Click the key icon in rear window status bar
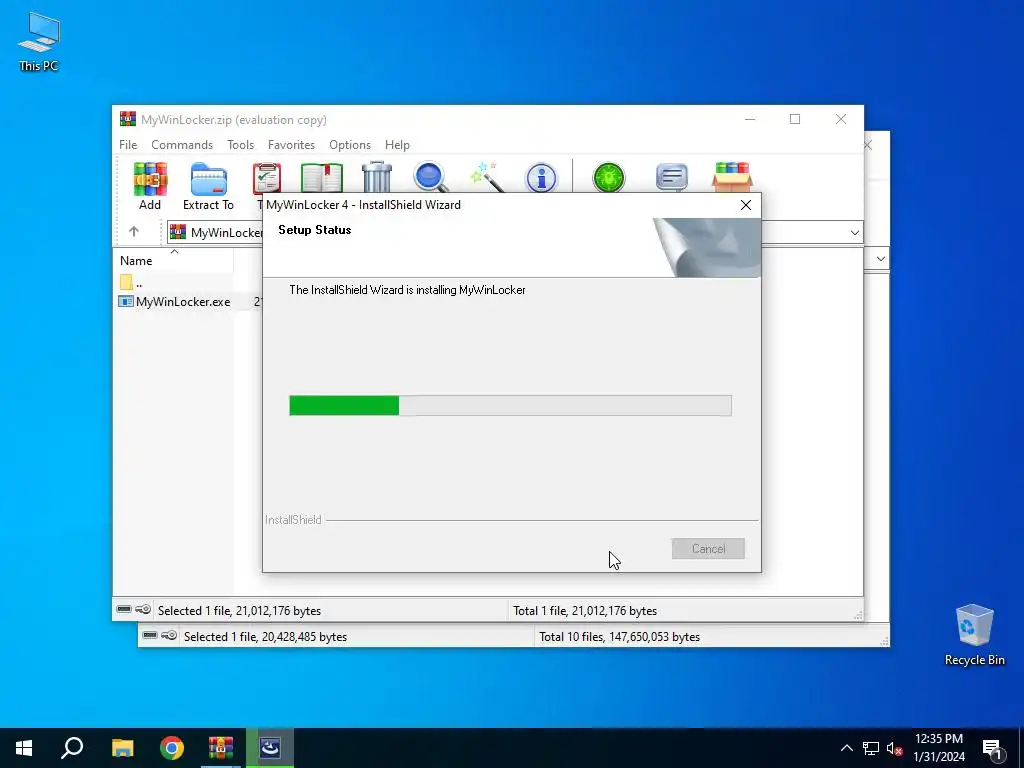Viewport: 1024px width, 768px height. click(169, 635)
